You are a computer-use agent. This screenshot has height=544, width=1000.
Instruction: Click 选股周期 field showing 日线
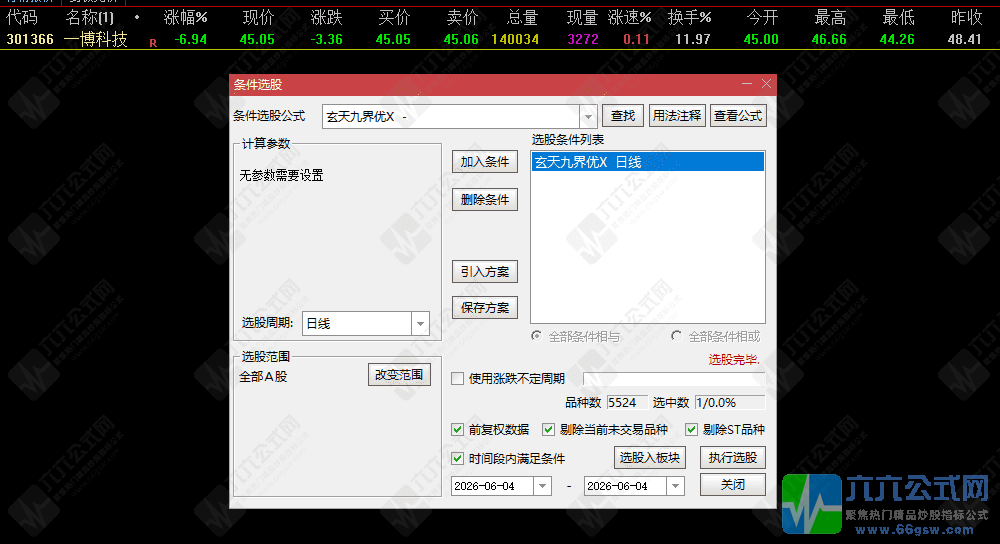357,323
